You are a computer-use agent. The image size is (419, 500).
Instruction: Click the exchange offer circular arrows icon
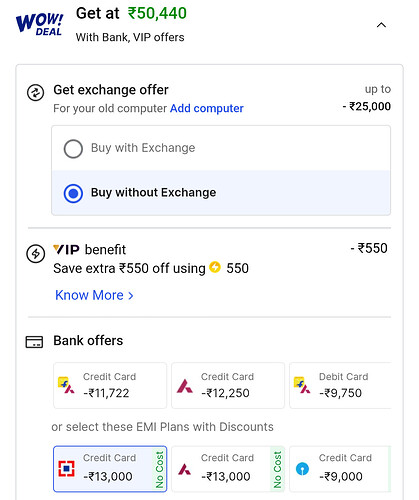click(x=35, y=93)
